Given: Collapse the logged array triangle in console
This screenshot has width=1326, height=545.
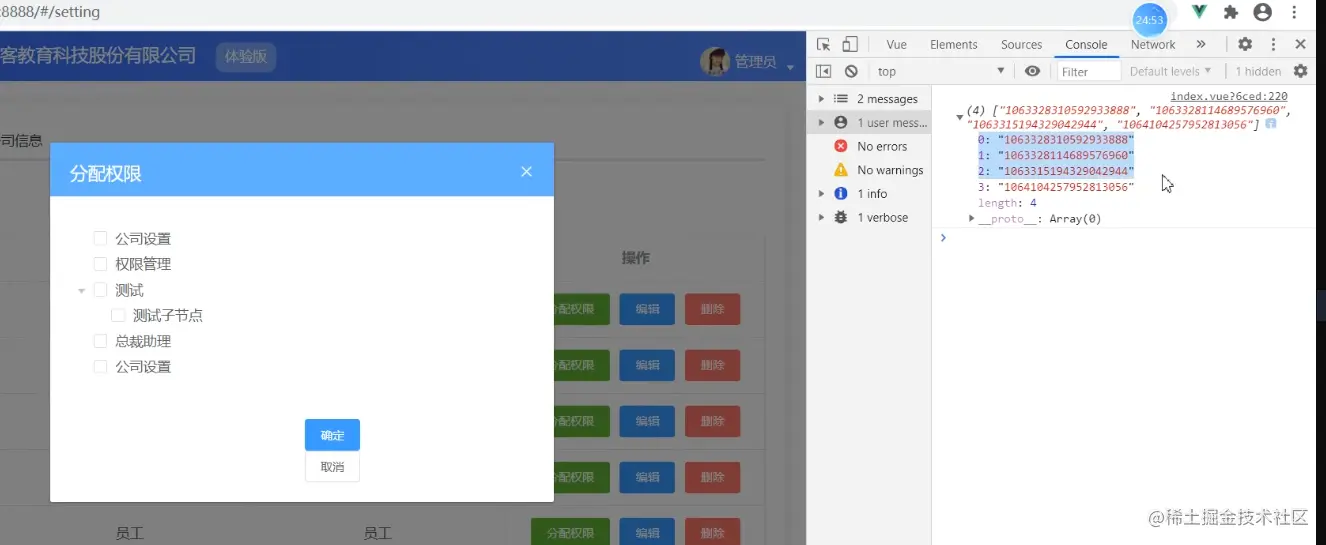Looking at the screenshot, I should (x=960, y=118).
